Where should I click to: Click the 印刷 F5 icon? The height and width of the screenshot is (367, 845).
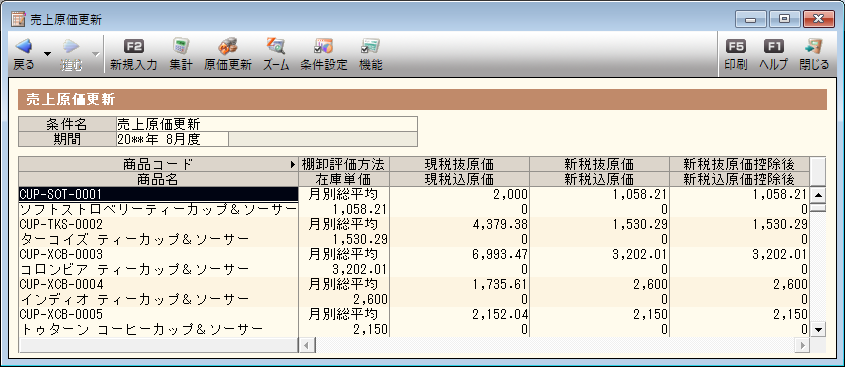(736, 46)
